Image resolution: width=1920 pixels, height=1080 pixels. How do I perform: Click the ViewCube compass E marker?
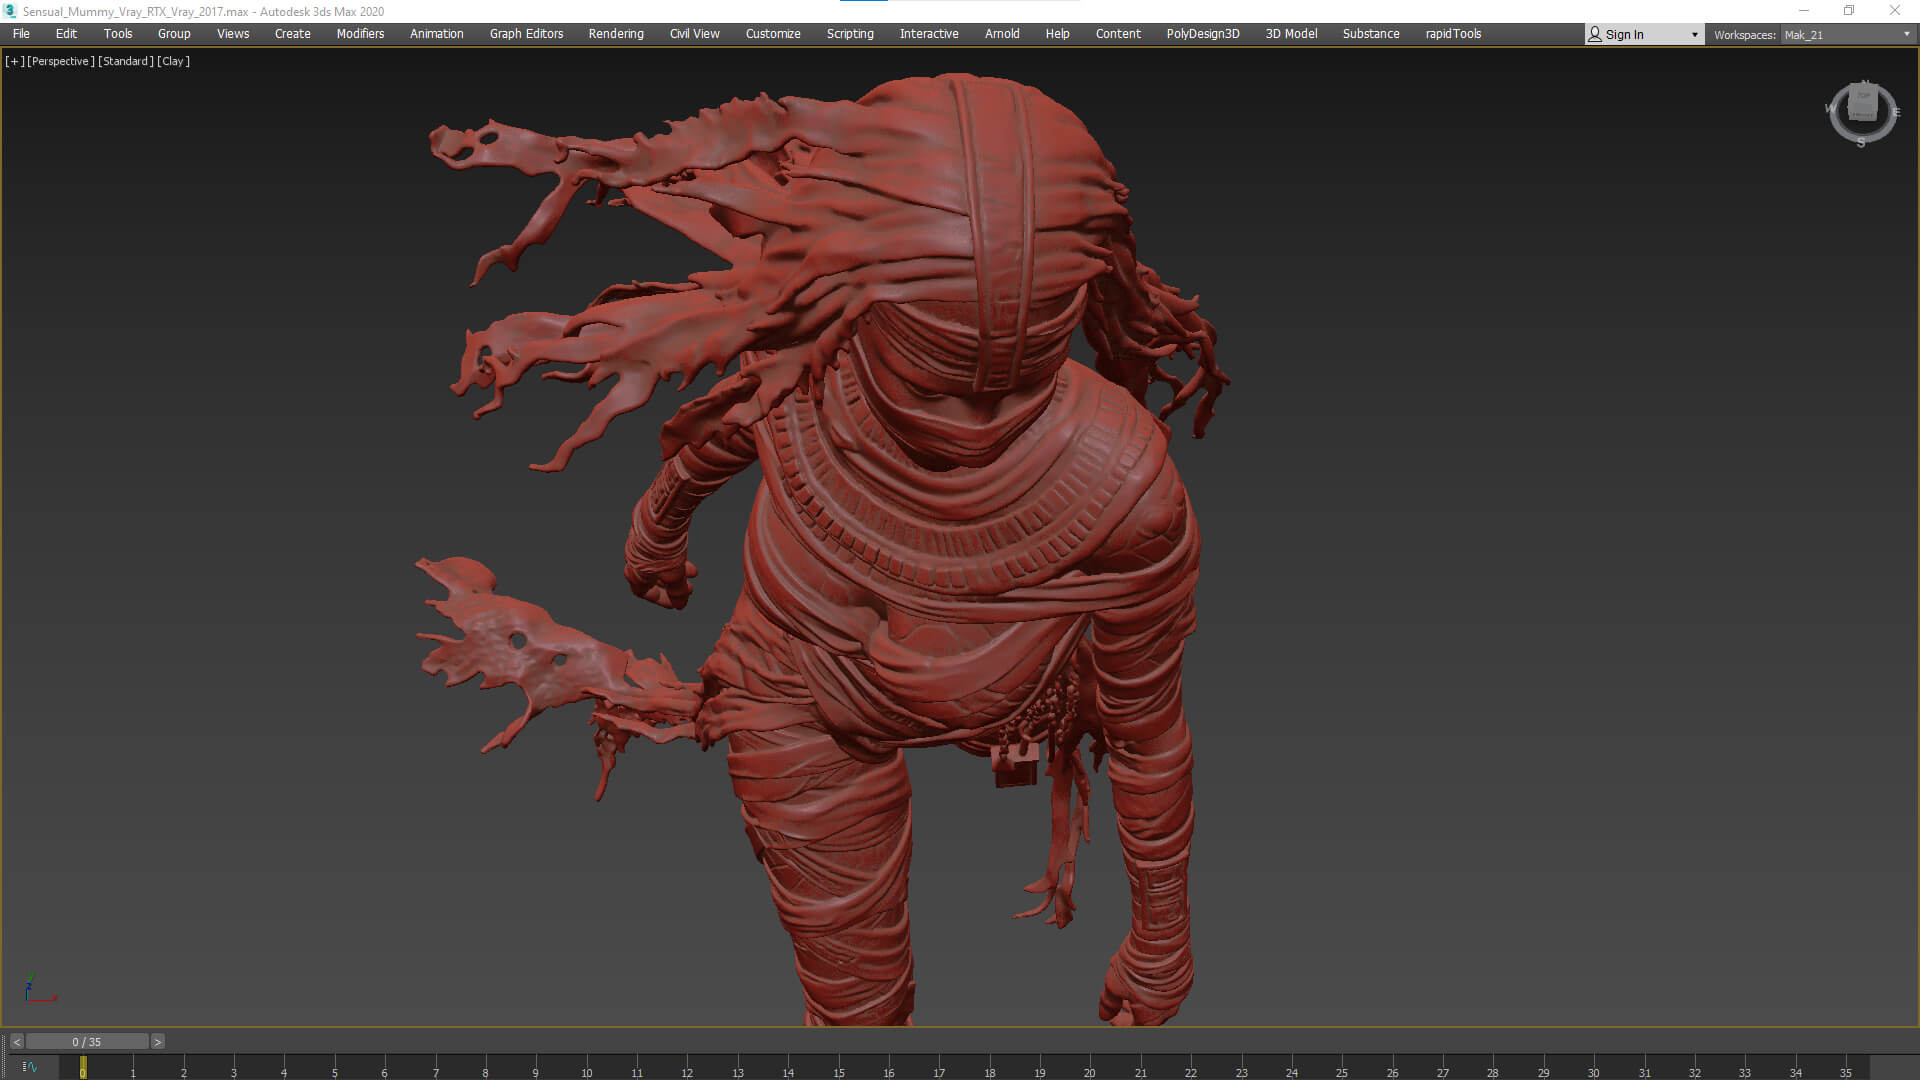(1895, 112)
